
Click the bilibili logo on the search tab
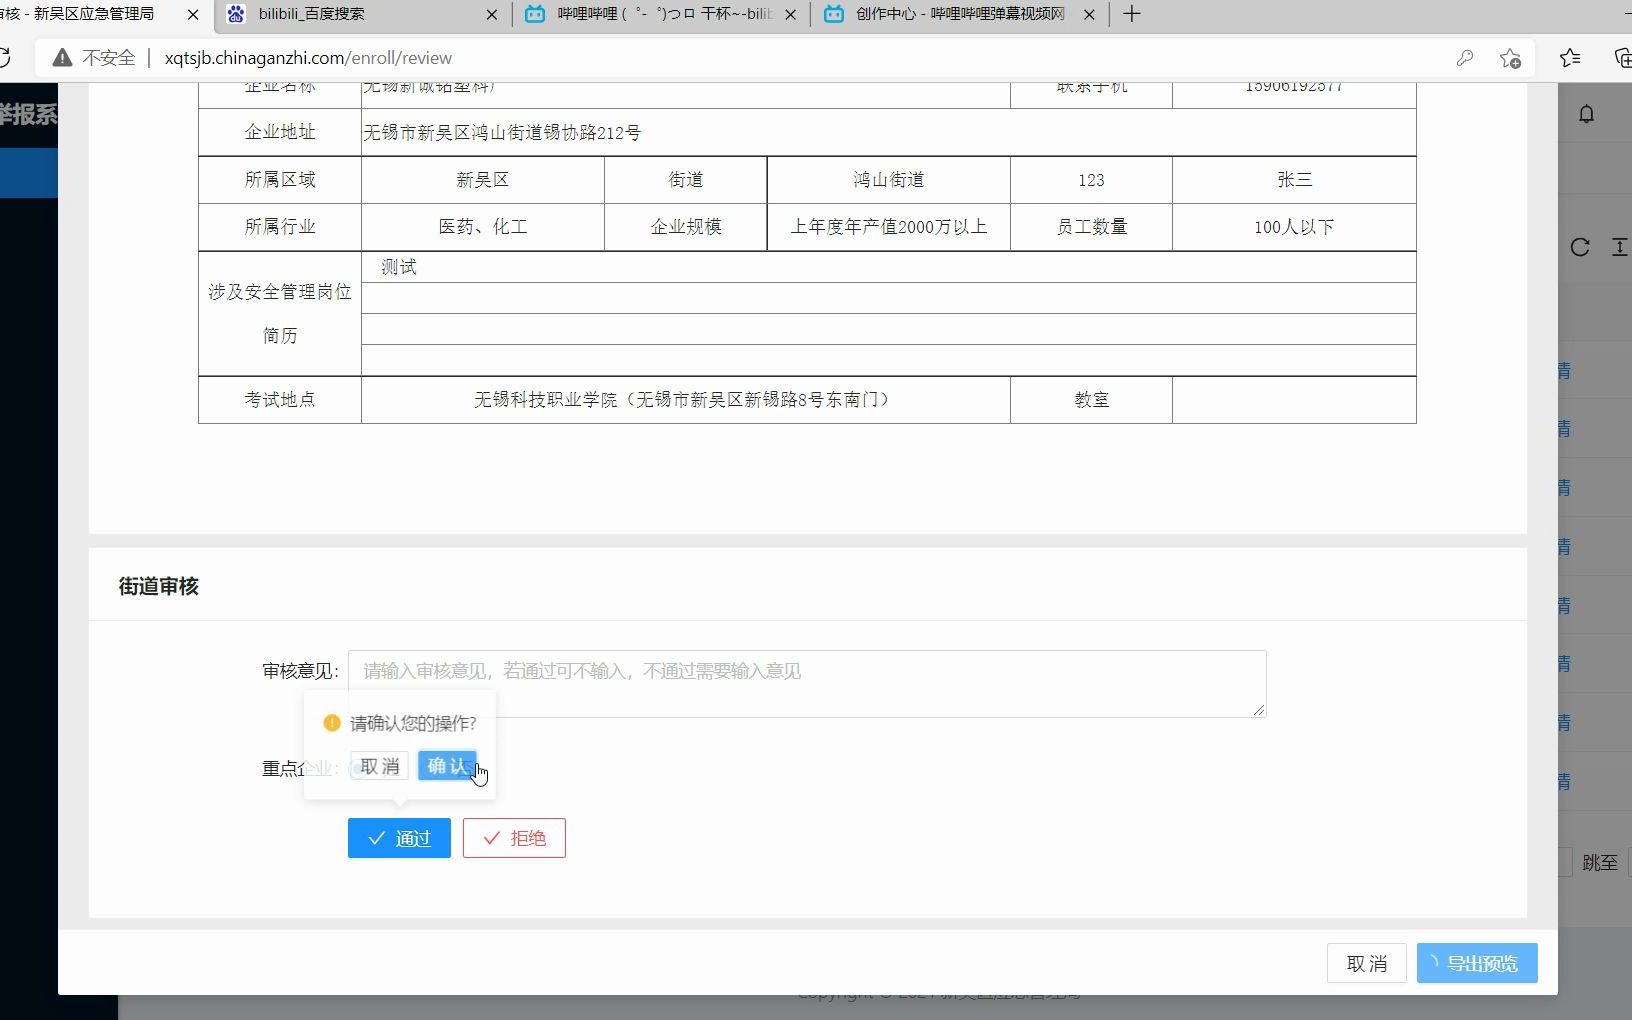(x=236, y=14)
